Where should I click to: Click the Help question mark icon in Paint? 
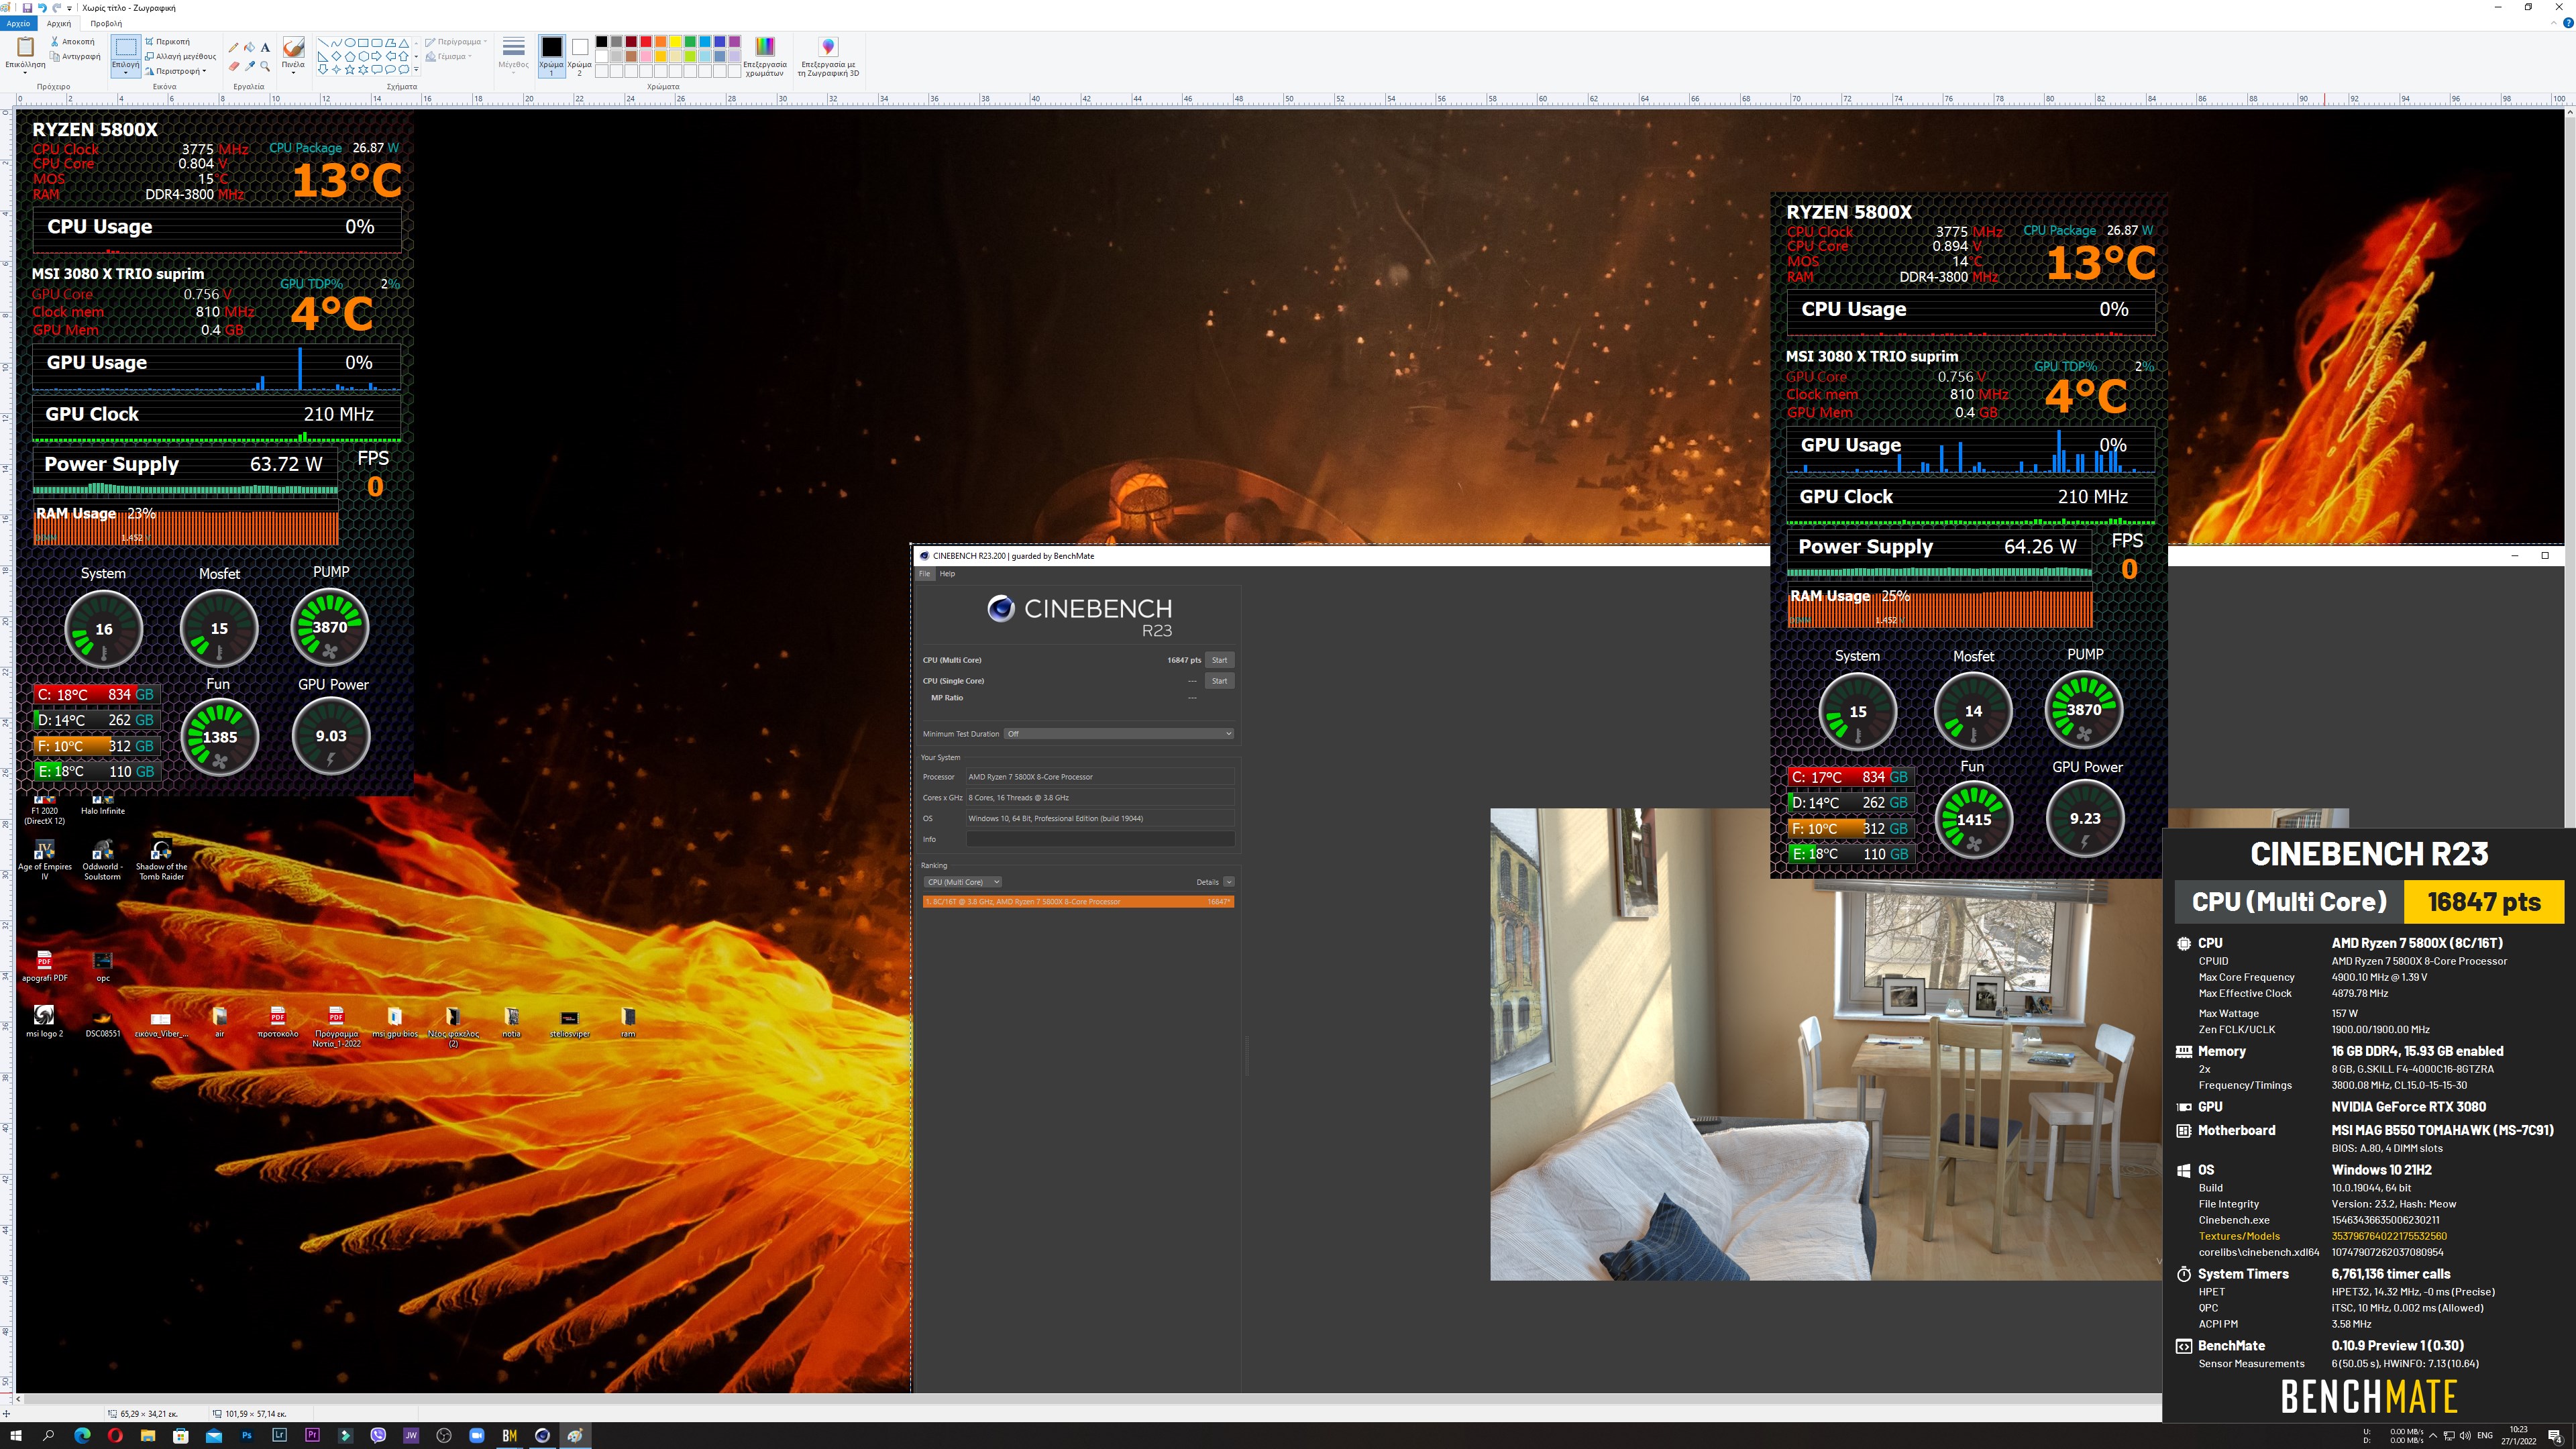click(2568, 23)
